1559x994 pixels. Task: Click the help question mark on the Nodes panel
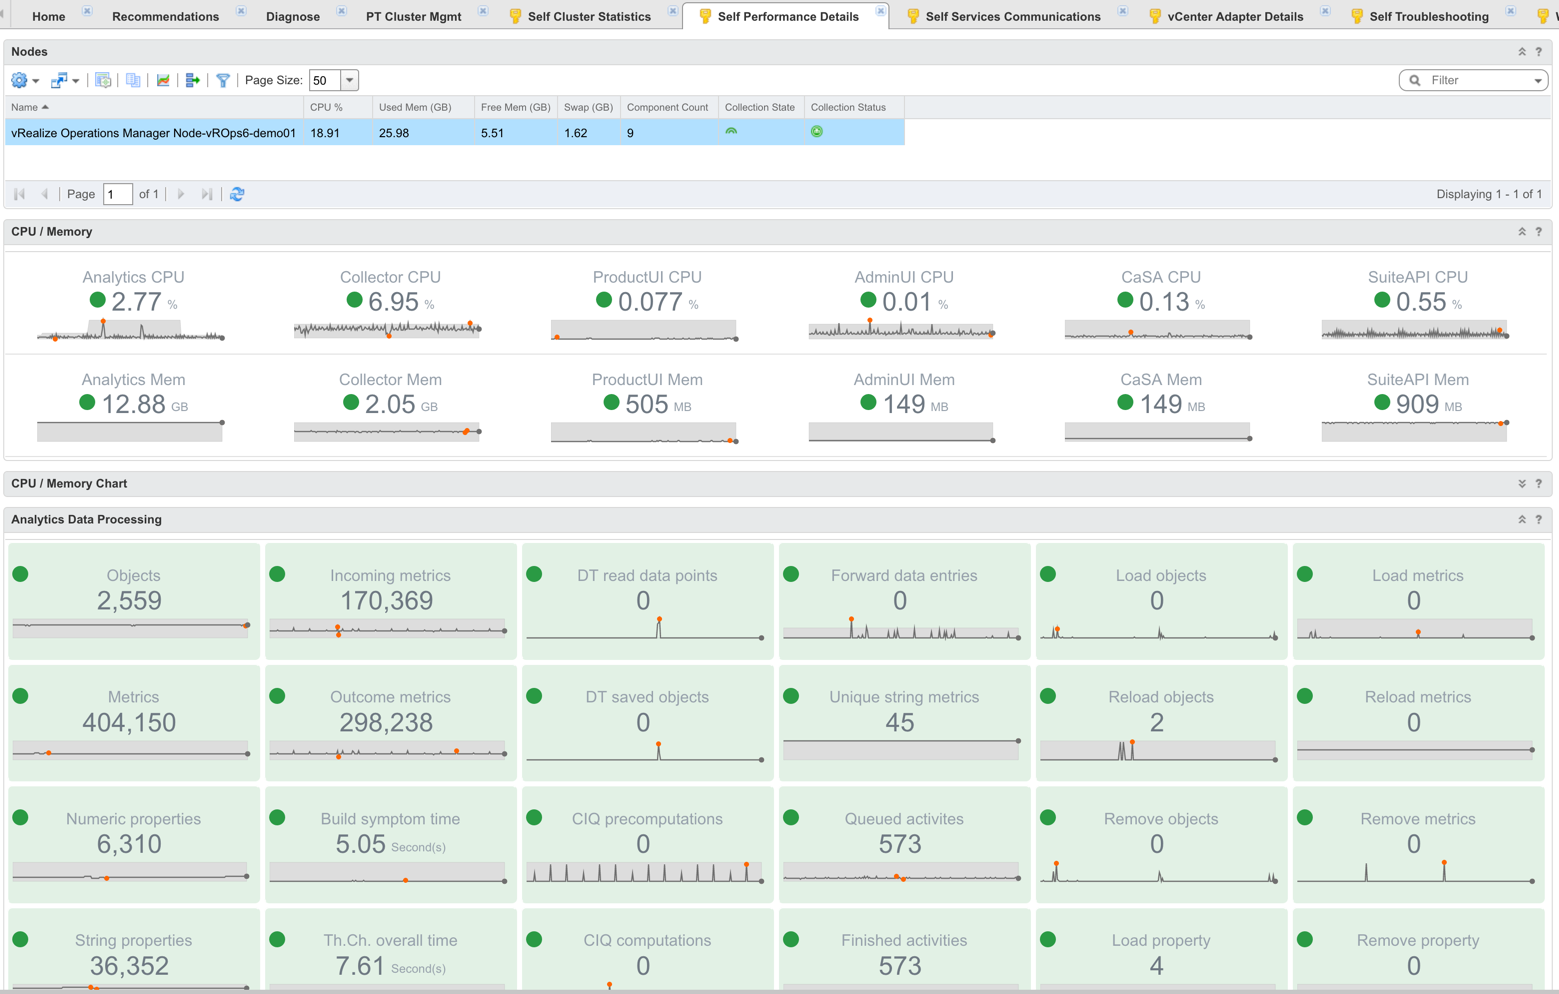click(1538, 51)
